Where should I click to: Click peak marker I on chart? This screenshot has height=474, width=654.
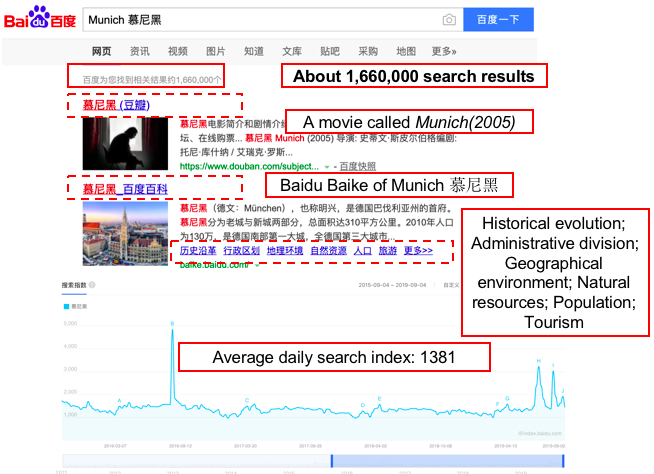[553, 366]
